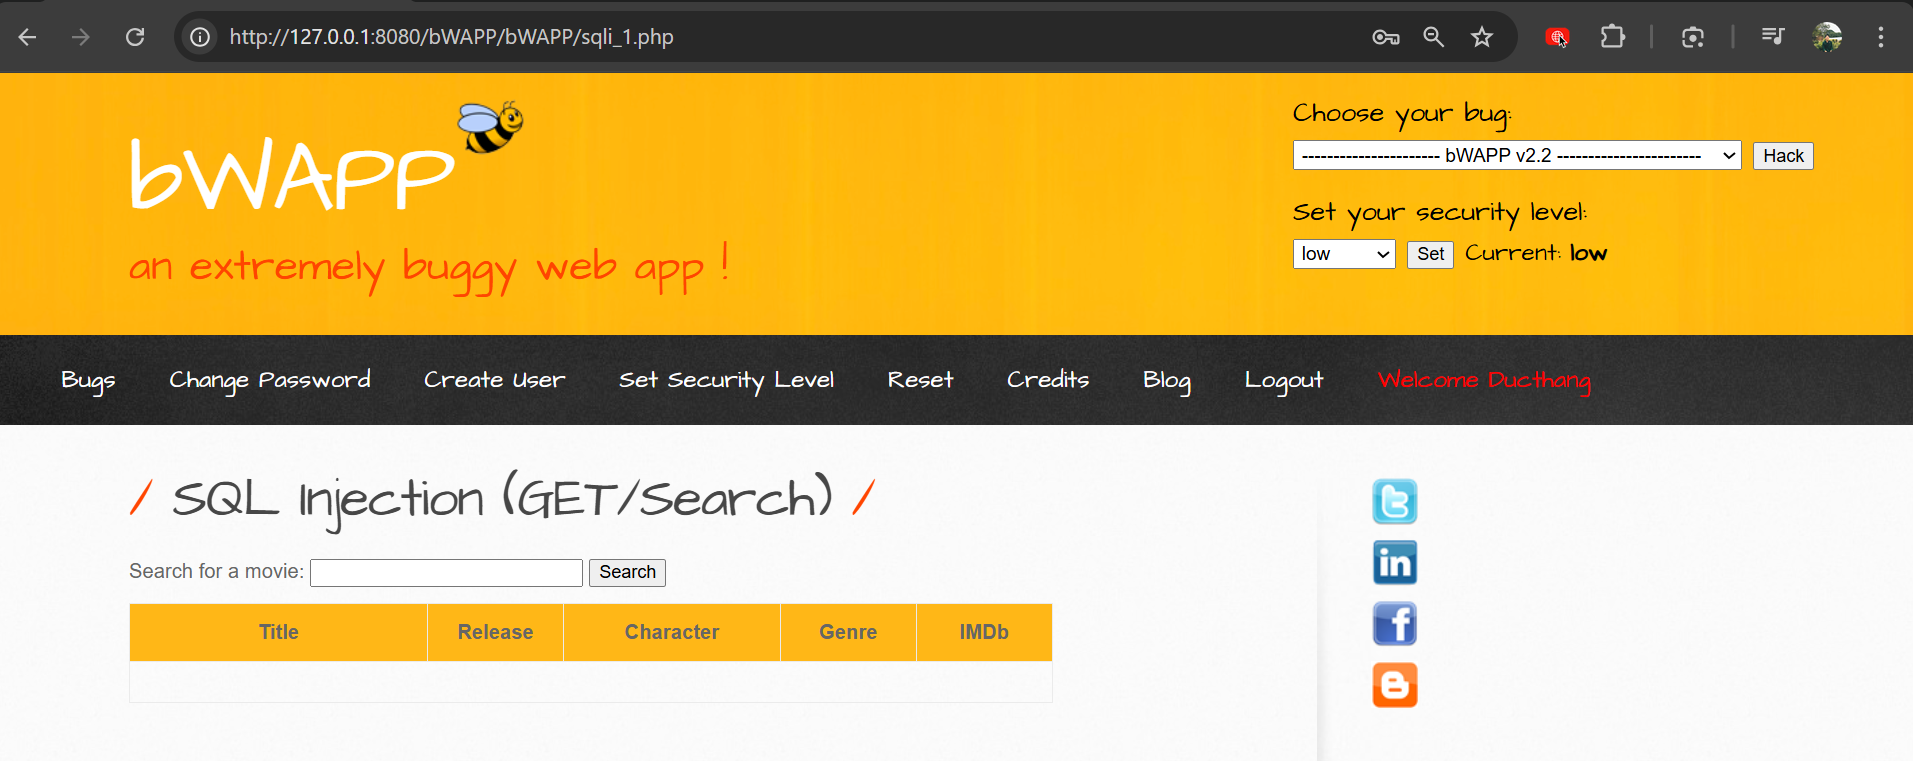Bookmark this page with star icon
This screenshot has height=761, width=1913.
[x=1481, y=37]
